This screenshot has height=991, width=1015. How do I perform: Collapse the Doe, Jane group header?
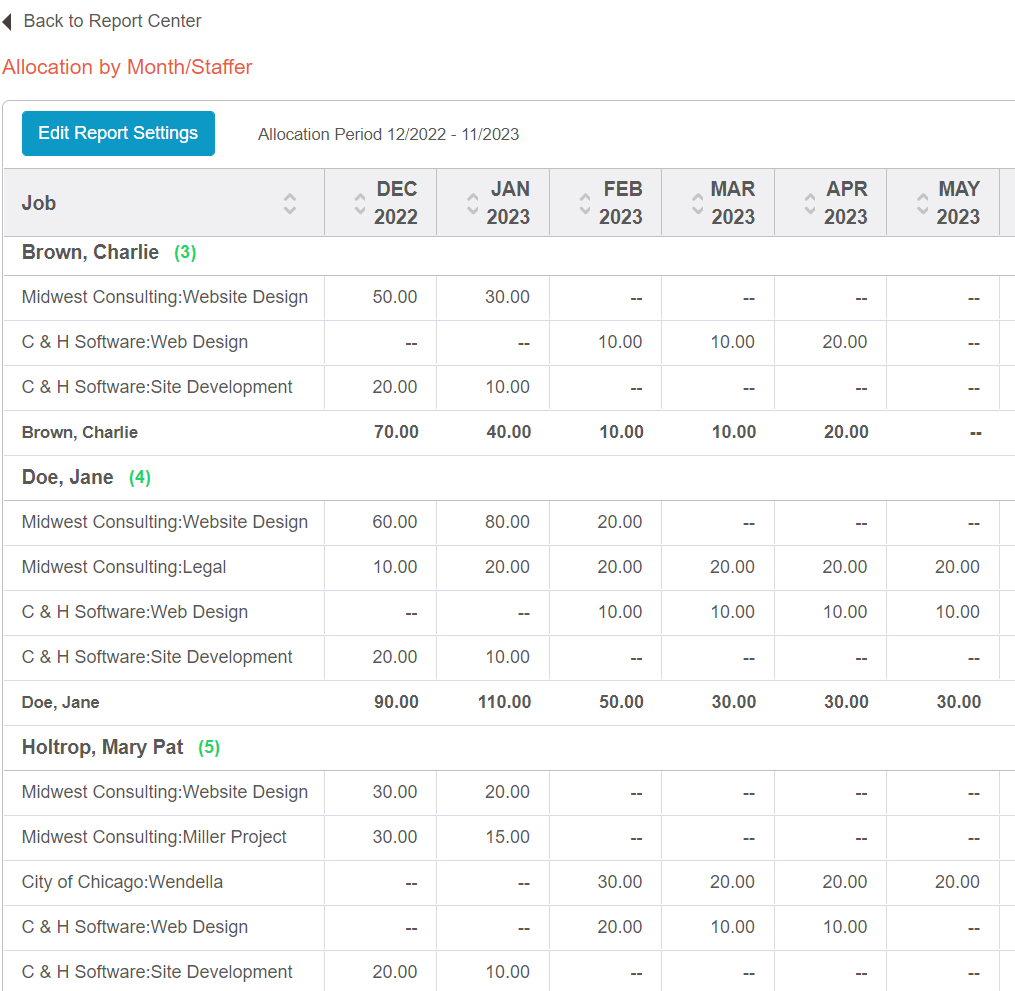tap(67, 477)
